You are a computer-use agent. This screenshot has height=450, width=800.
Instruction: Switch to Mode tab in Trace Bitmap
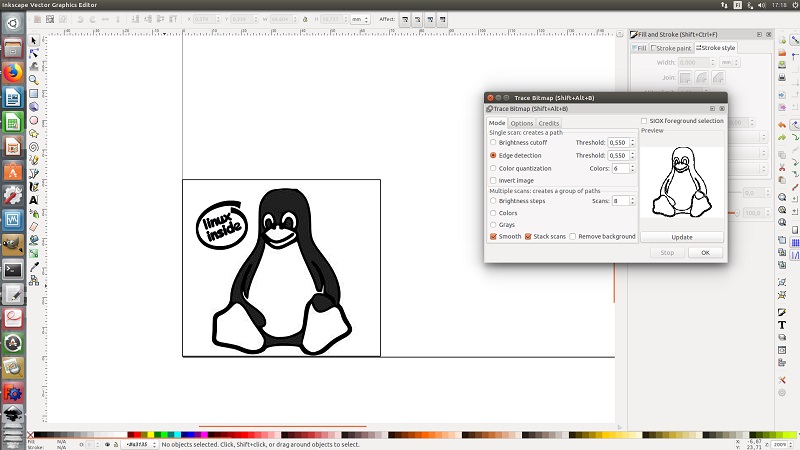[496, 123]
